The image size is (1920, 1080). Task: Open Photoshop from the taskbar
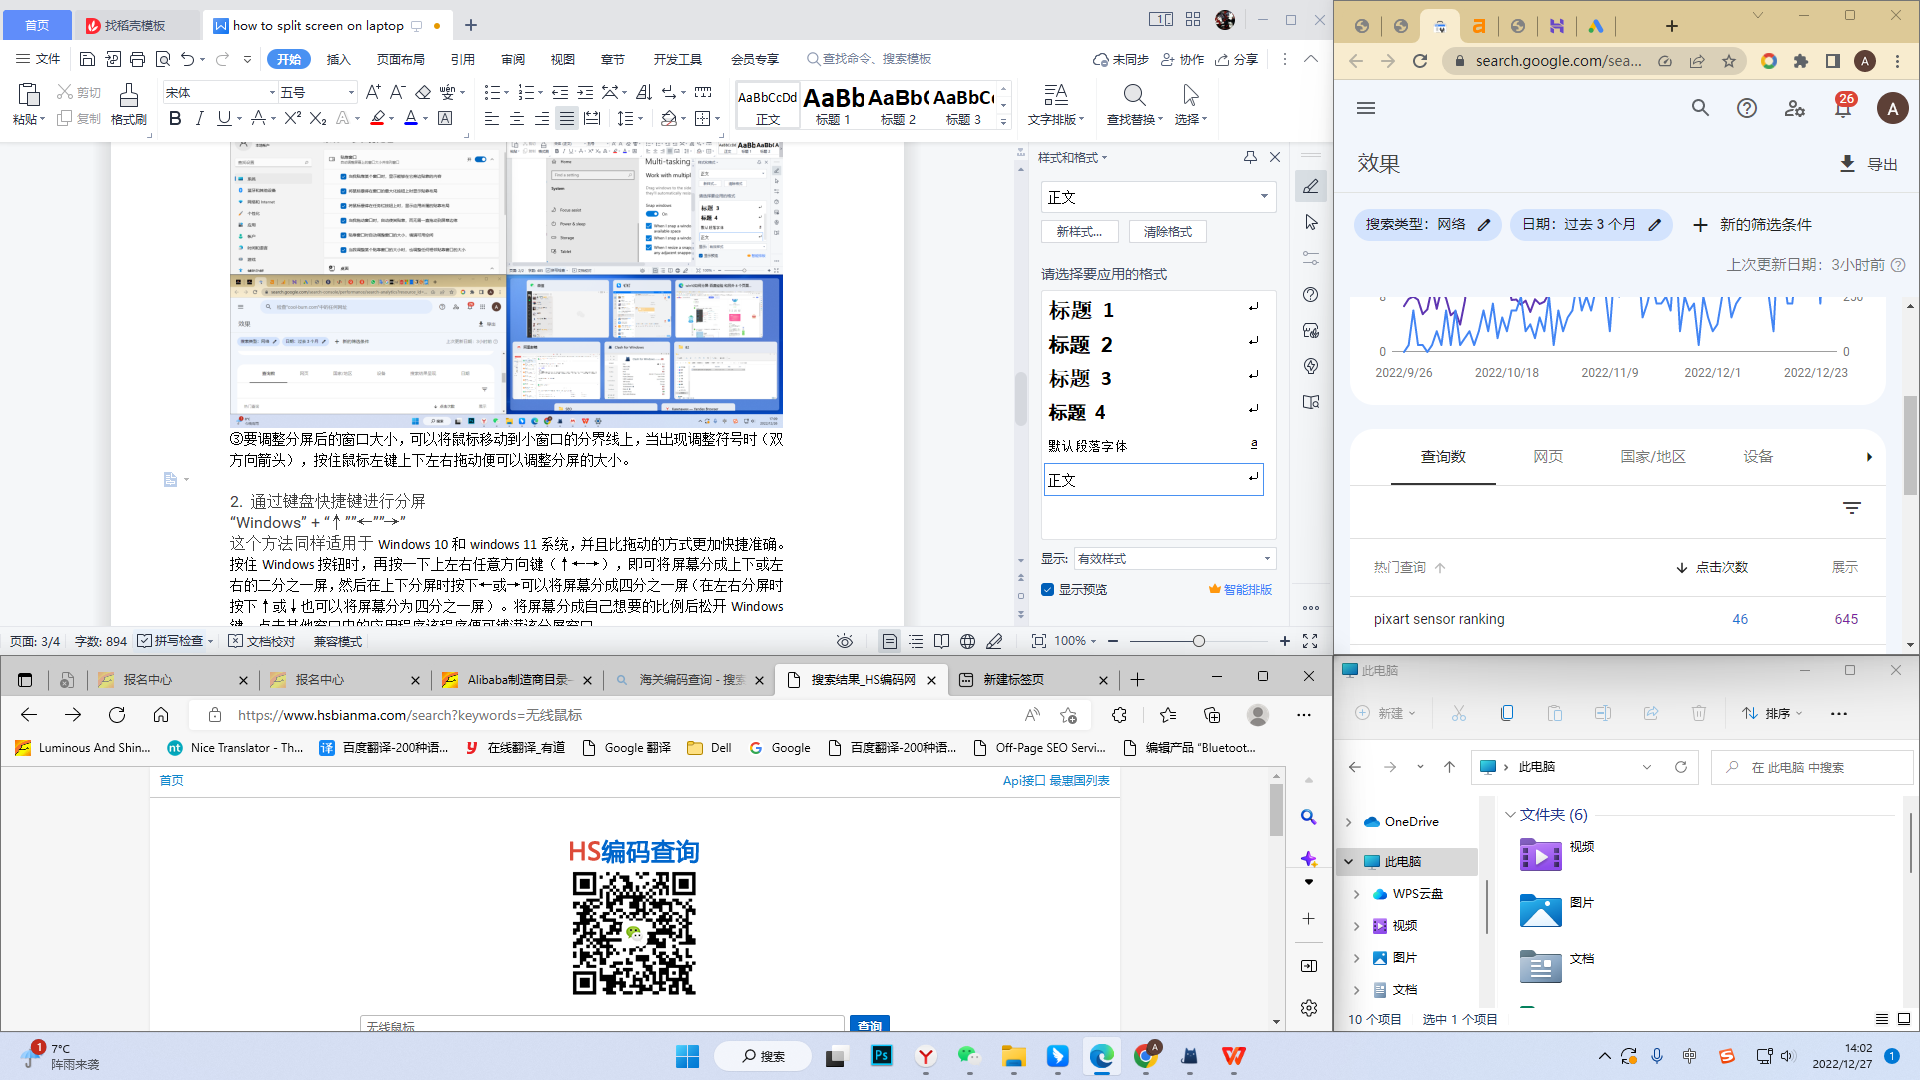pos(881,1056)
